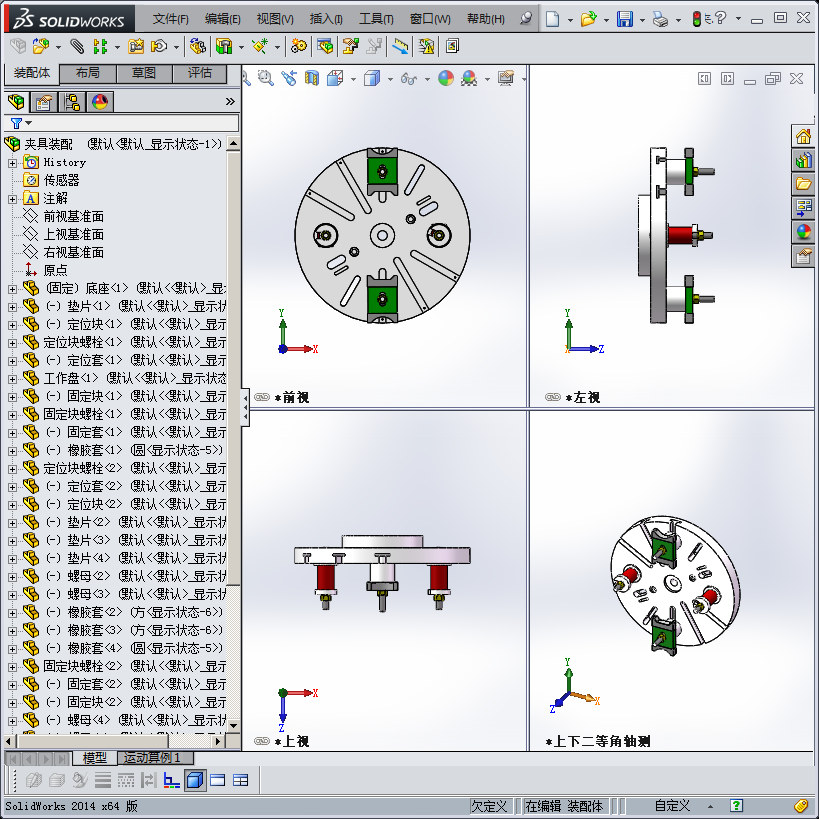The width and height of the screenshot is (819, 819).
Task: Click the Move Component icon
Action: [159, 46]
